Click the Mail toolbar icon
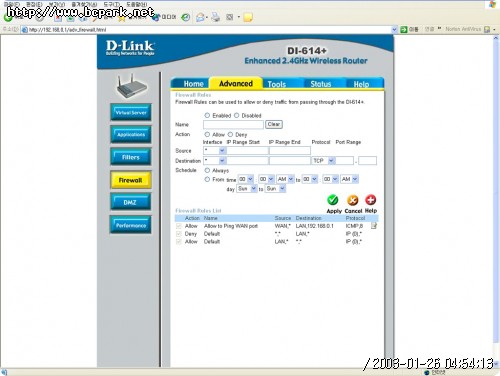This screenshot has height=376, width=500. (x=200, y=17)
